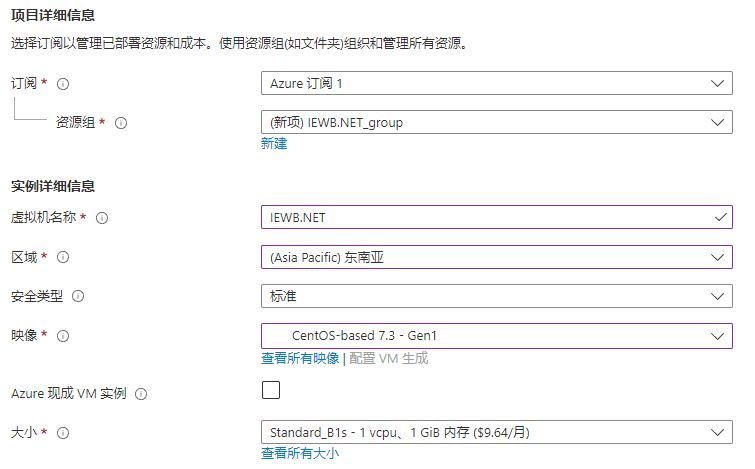Click the info icon next to 区域
The image size is (755, 469).
[x=63, y=257]
